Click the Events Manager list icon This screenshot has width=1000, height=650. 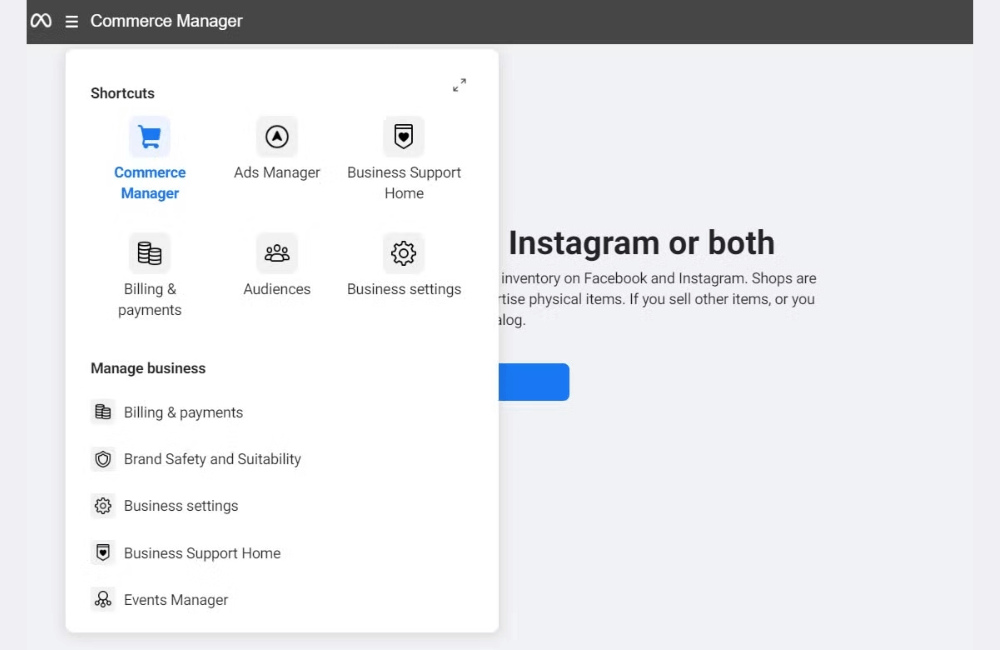103,600
